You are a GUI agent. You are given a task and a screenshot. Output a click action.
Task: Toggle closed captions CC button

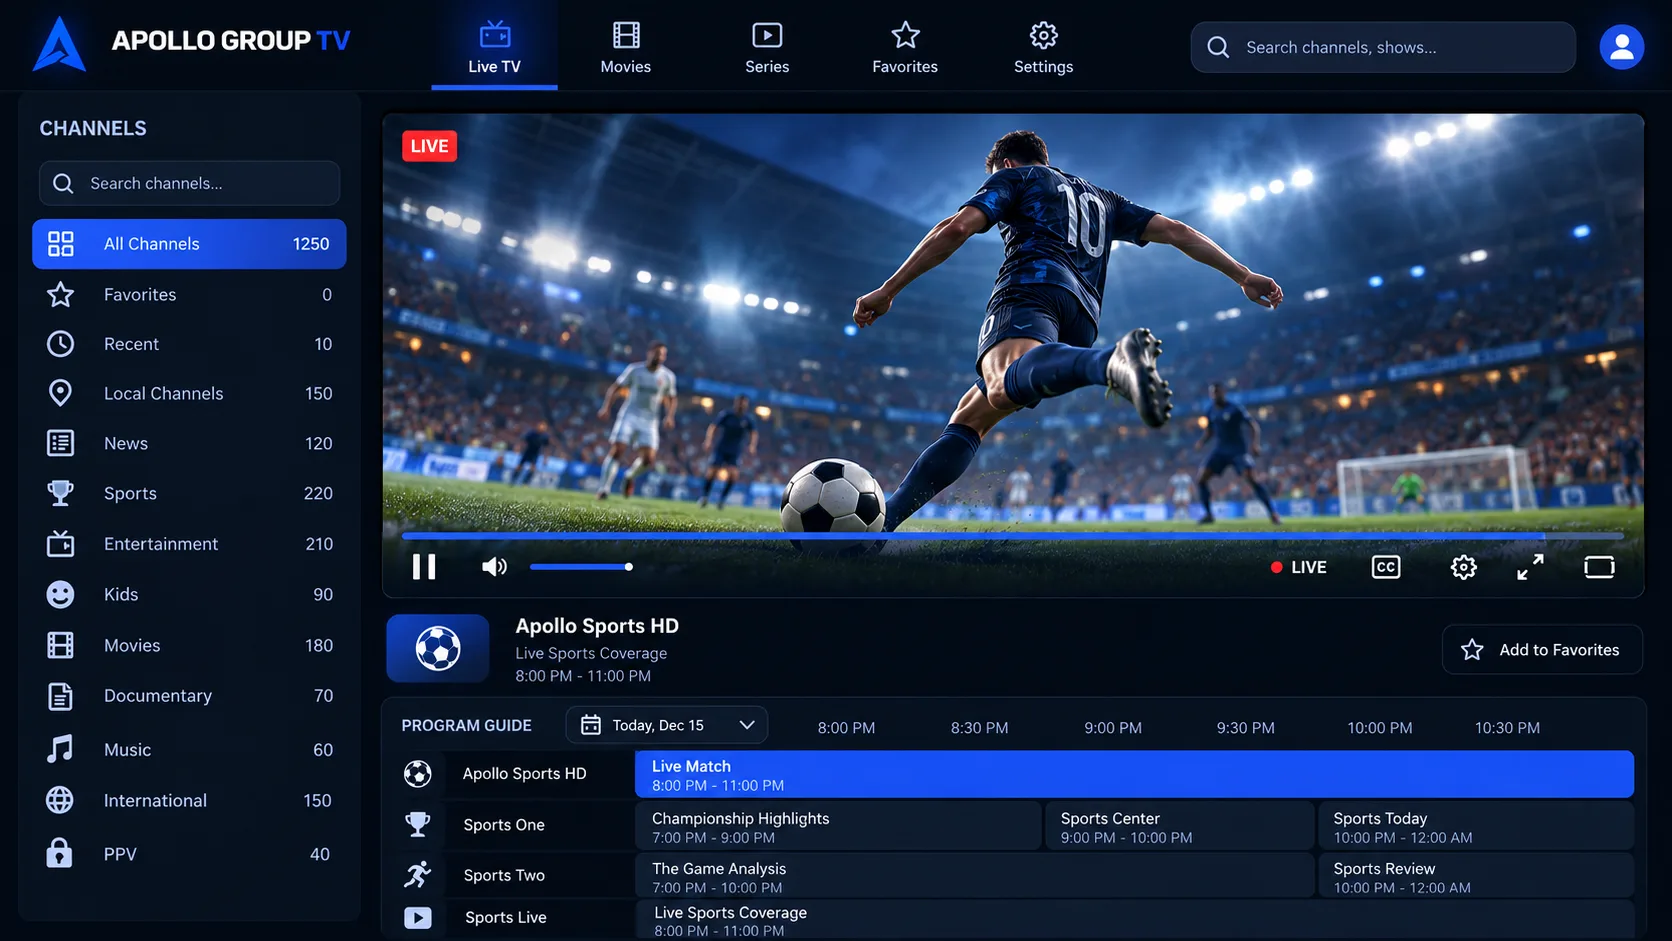coord(1385,567)
